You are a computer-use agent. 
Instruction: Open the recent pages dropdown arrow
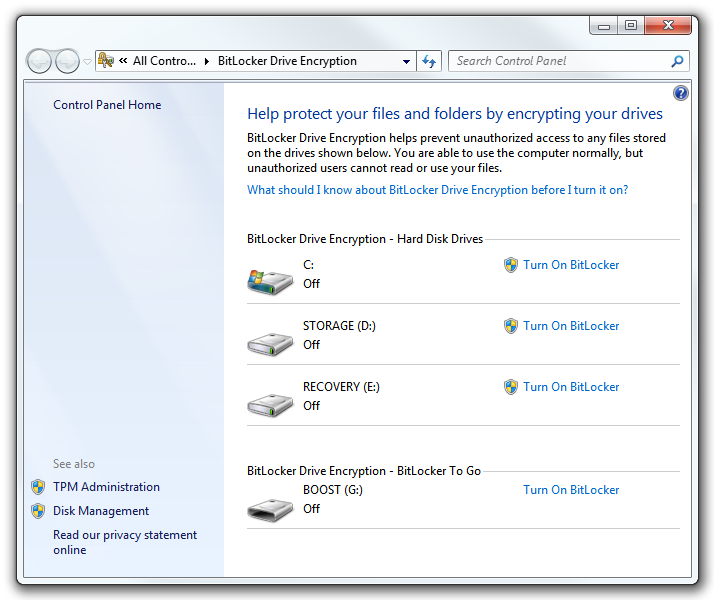[87, 61]
